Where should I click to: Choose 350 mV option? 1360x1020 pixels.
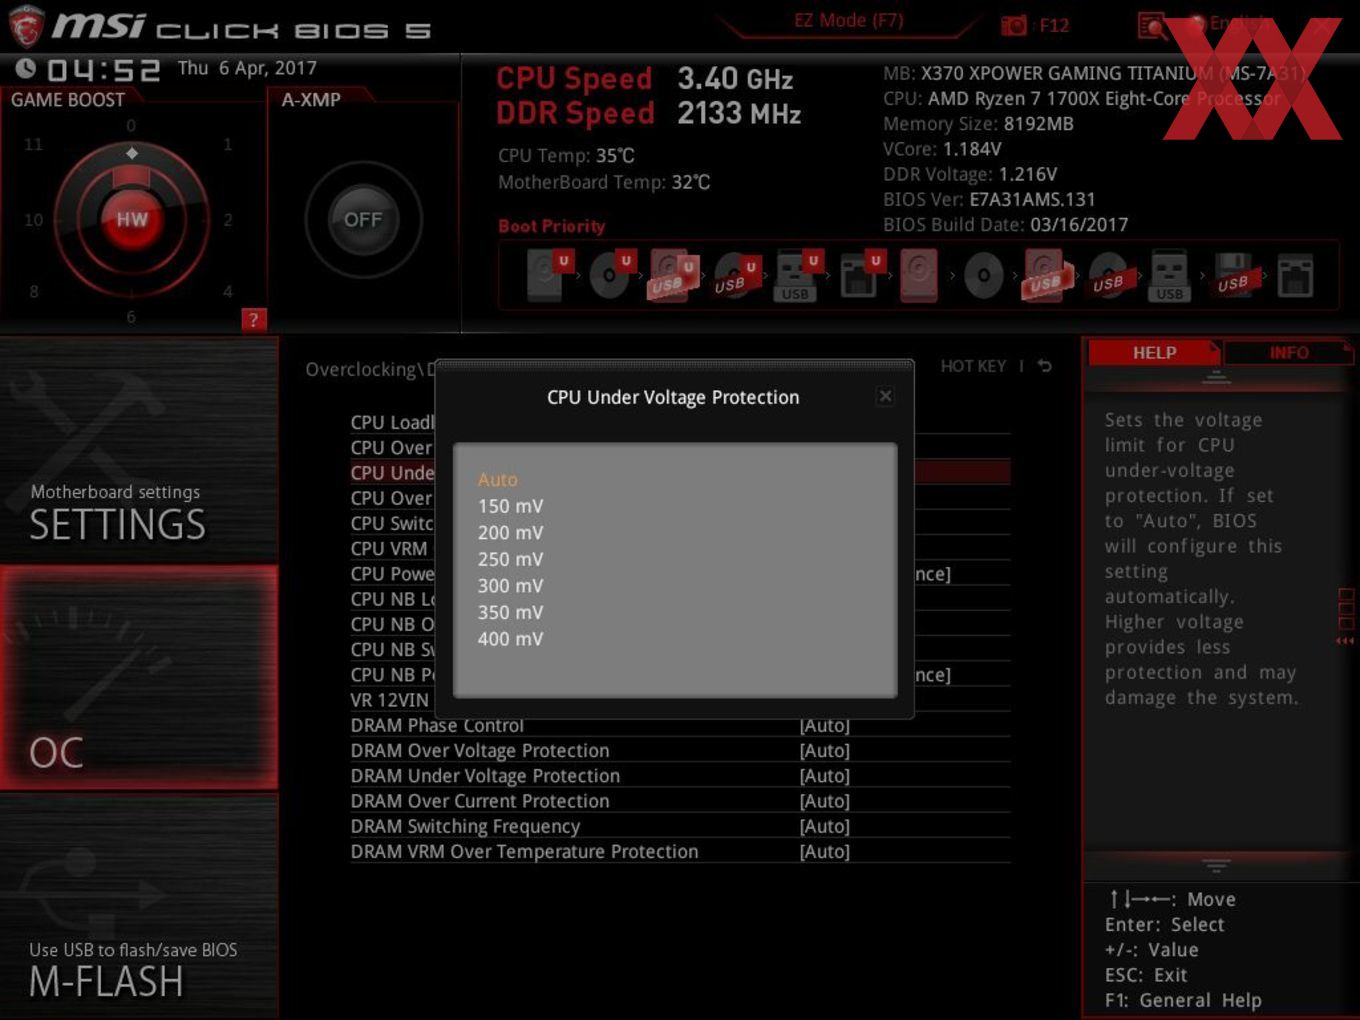click(x=510, y=612)
